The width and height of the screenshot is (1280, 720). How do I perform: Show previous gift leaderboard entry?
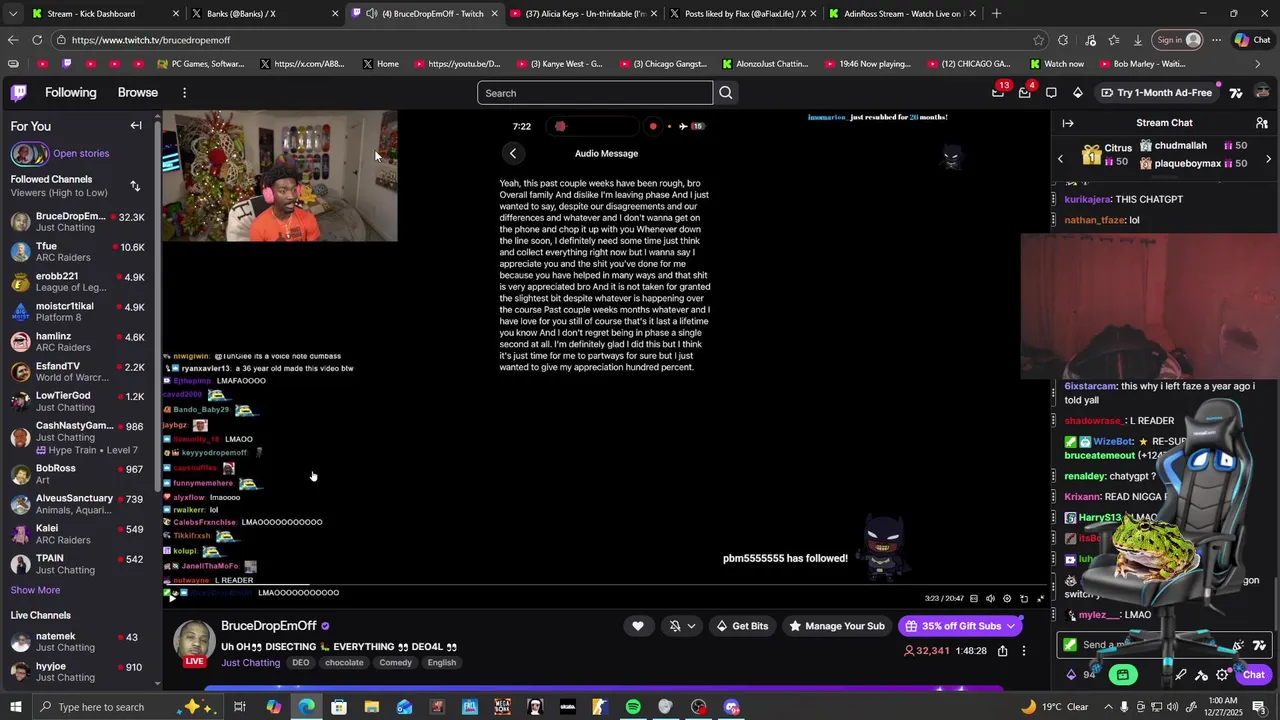coord(1060,159)
